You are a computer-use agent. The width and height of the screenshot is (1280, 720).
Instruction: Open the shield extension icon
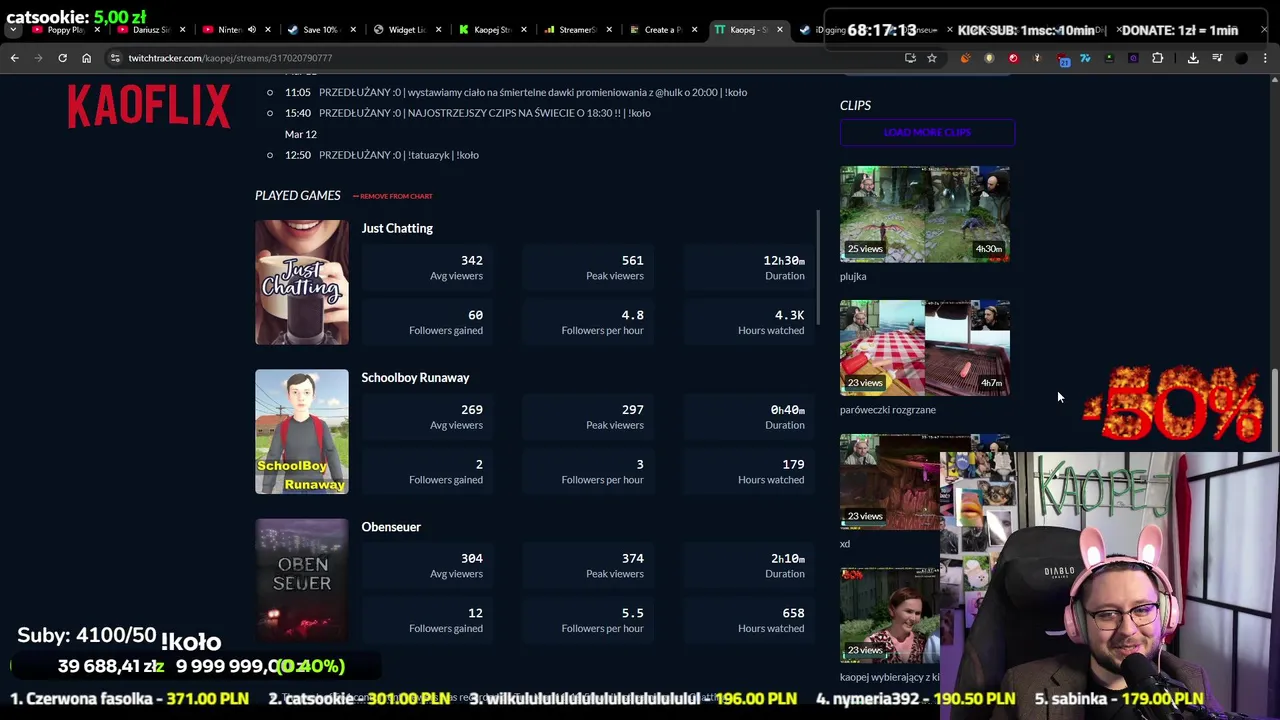(x=989, y=58)
